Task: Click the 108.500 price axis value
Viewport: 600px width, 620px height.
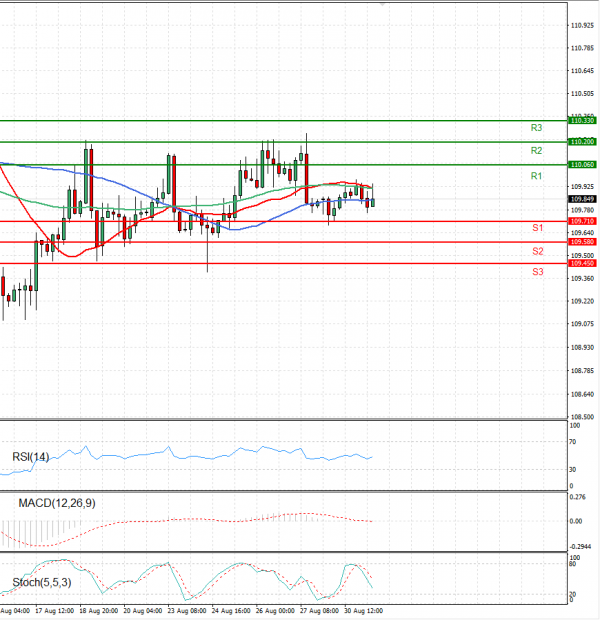Action: tap(582, 417)
